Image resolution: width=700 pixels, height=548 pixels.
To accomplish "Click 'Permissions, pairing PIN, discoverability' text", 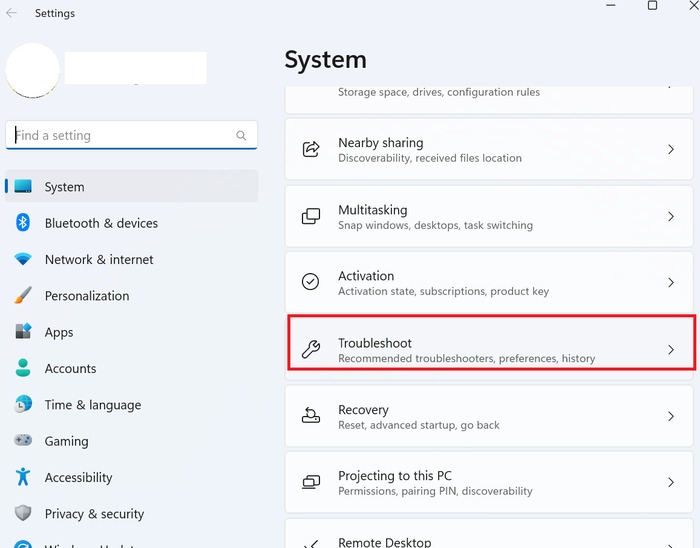I will [435, 491].
